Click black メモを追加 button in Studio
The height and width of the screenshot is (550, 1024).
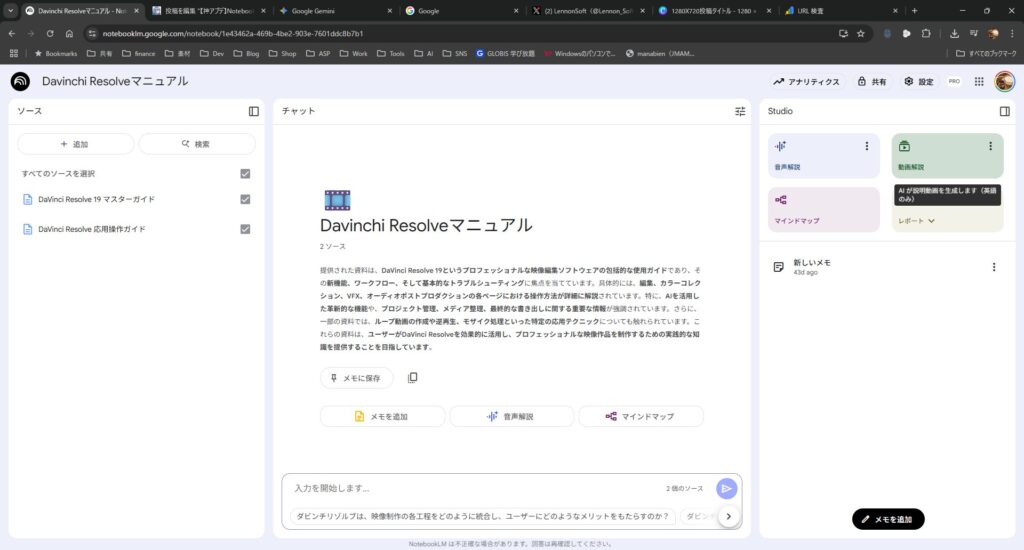(888, 519)
